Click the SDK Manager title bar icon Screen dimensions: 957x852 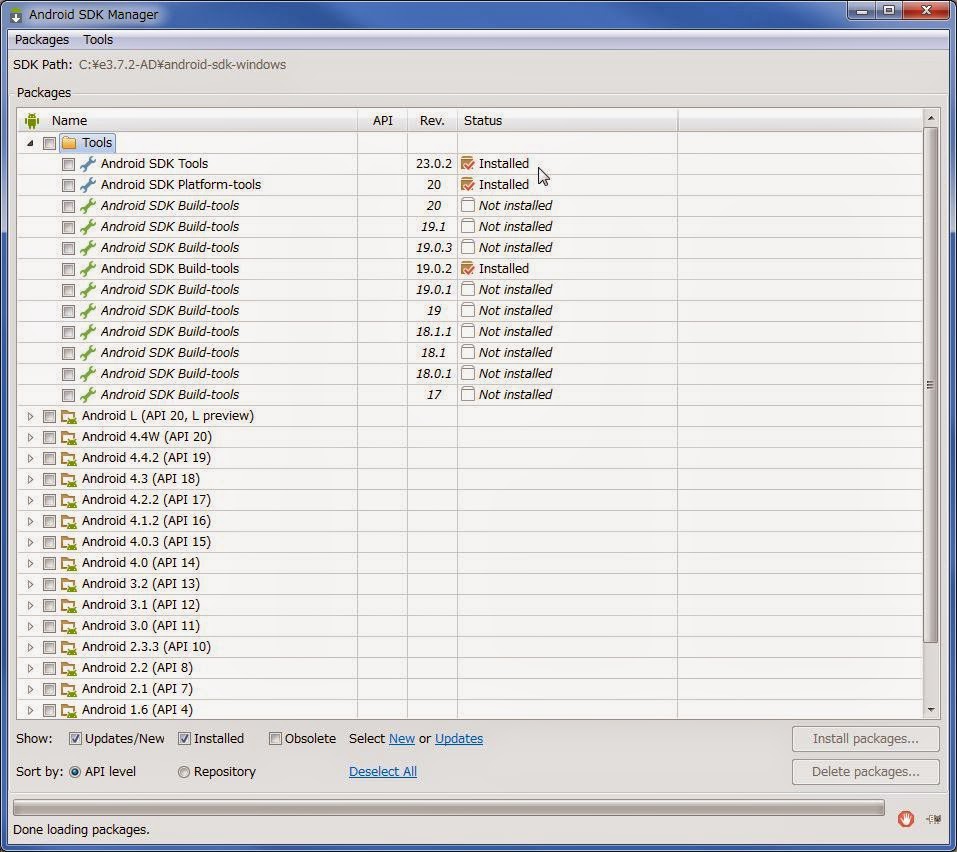coord(16,15)
